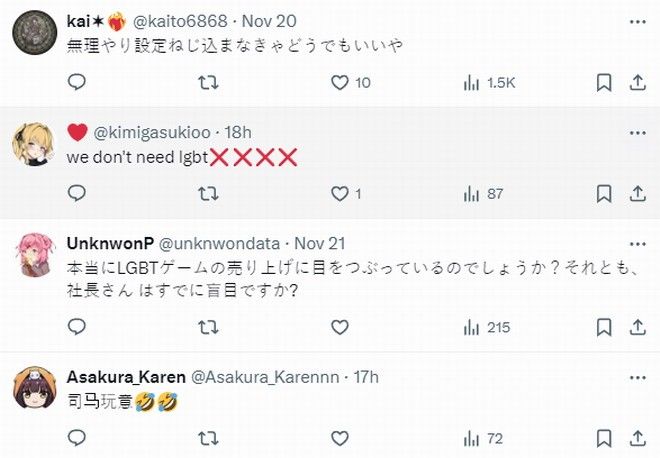Share kai's tweet
The width and height of the screenshot is (660, 458).
(634, 83)
